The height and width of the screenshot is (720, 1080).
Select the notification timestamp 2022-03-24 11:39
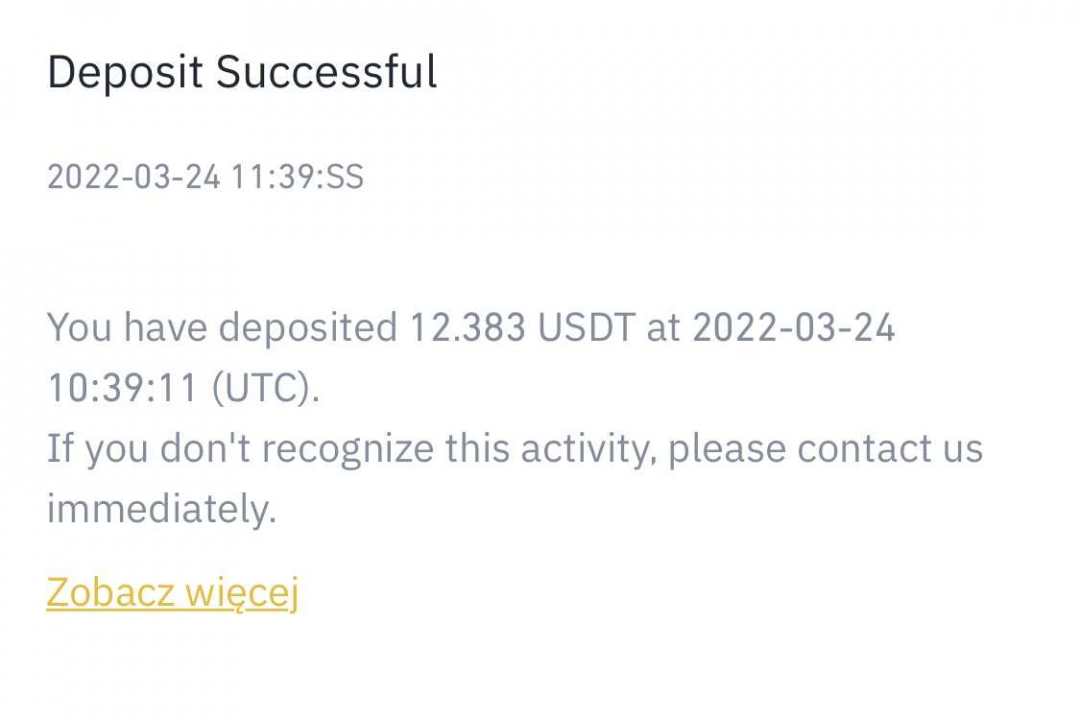pyautogui.click(x=188, y=178)
